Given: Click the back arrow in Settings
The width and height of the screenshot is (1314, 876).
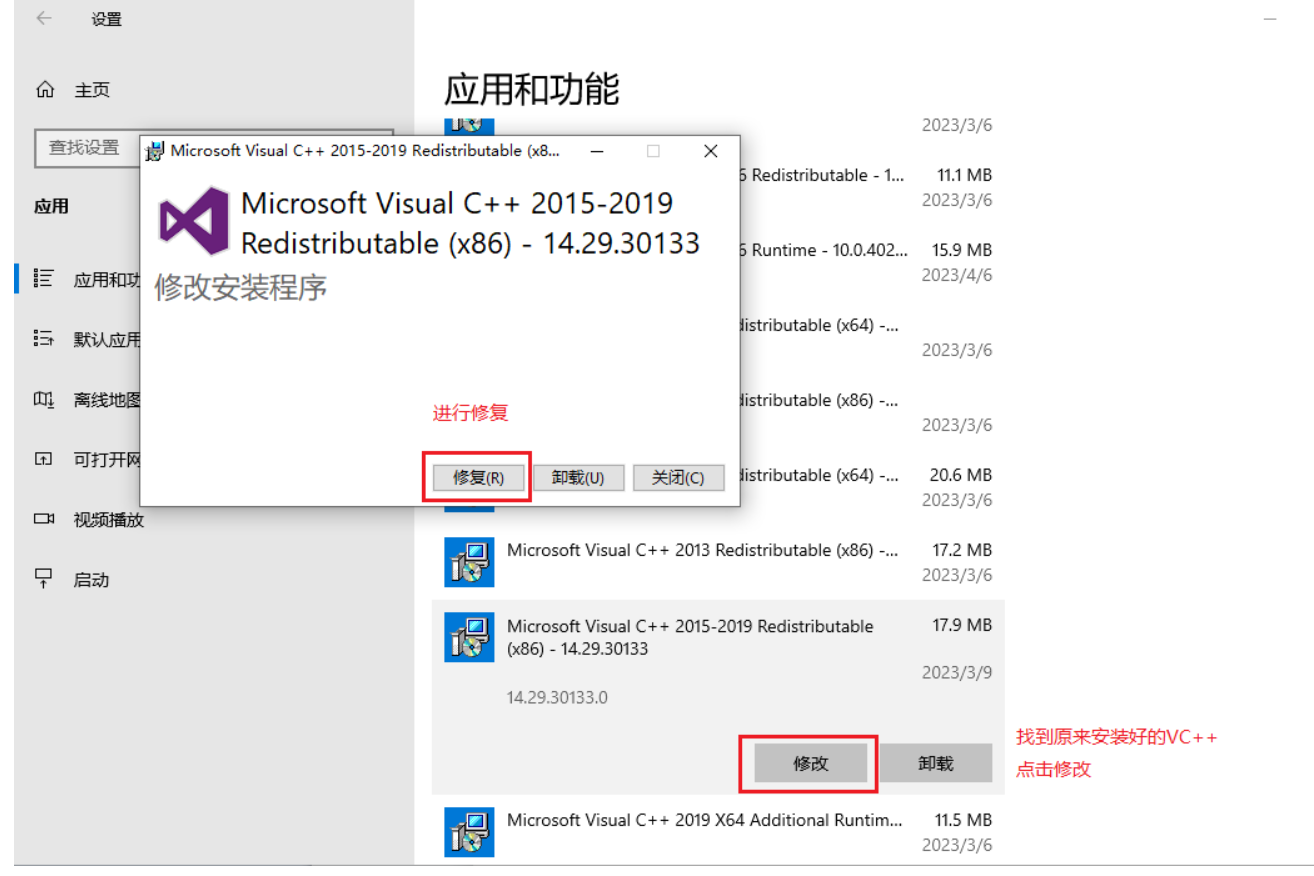Looking at the screenshot, I should [x=44, y=19].
